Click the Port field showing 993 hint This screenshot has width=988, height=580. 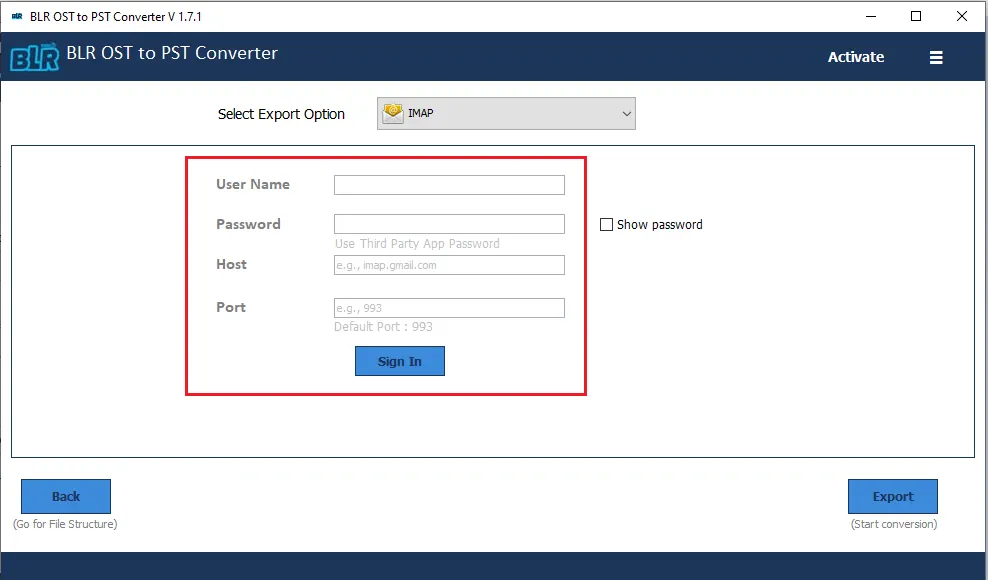click(448, 307)
